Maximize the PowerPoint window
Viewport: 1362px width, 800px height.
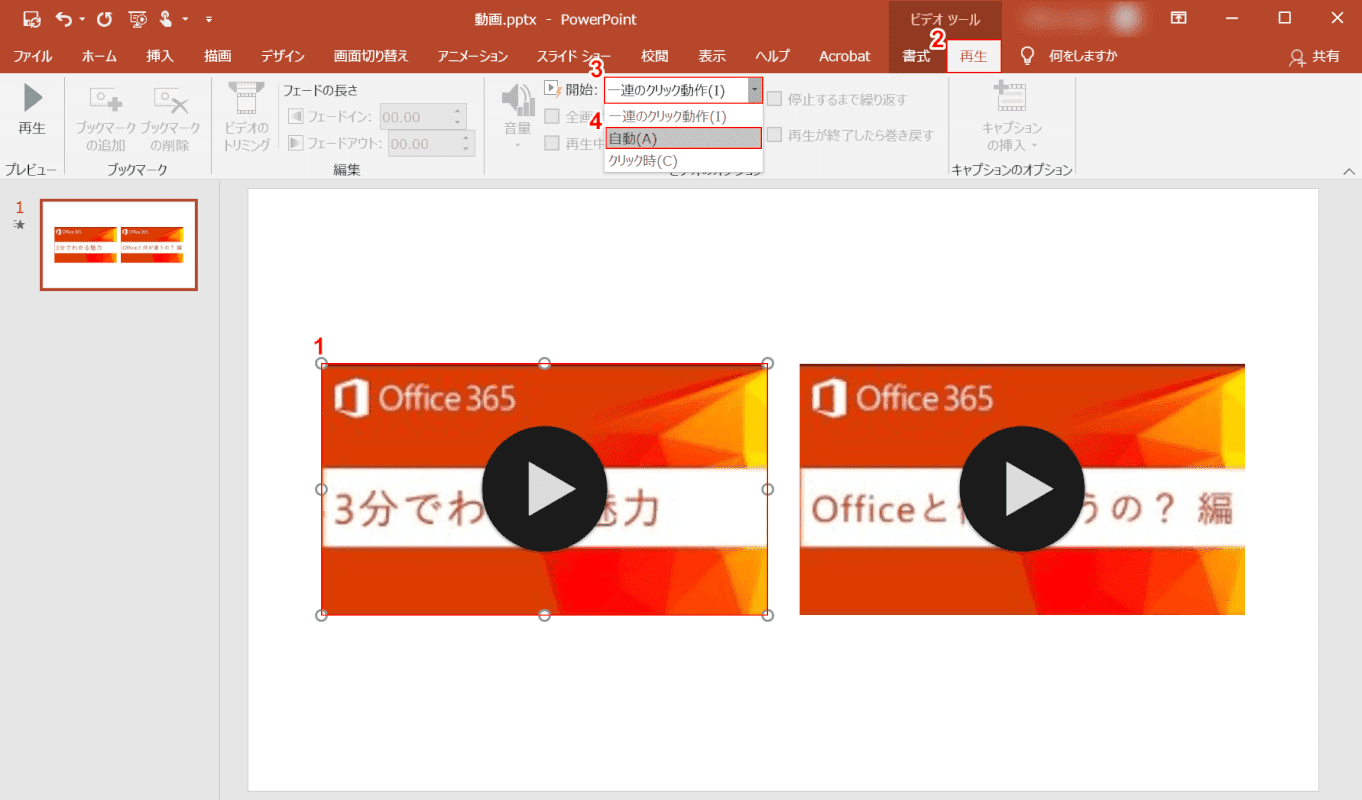point(1285,18)
